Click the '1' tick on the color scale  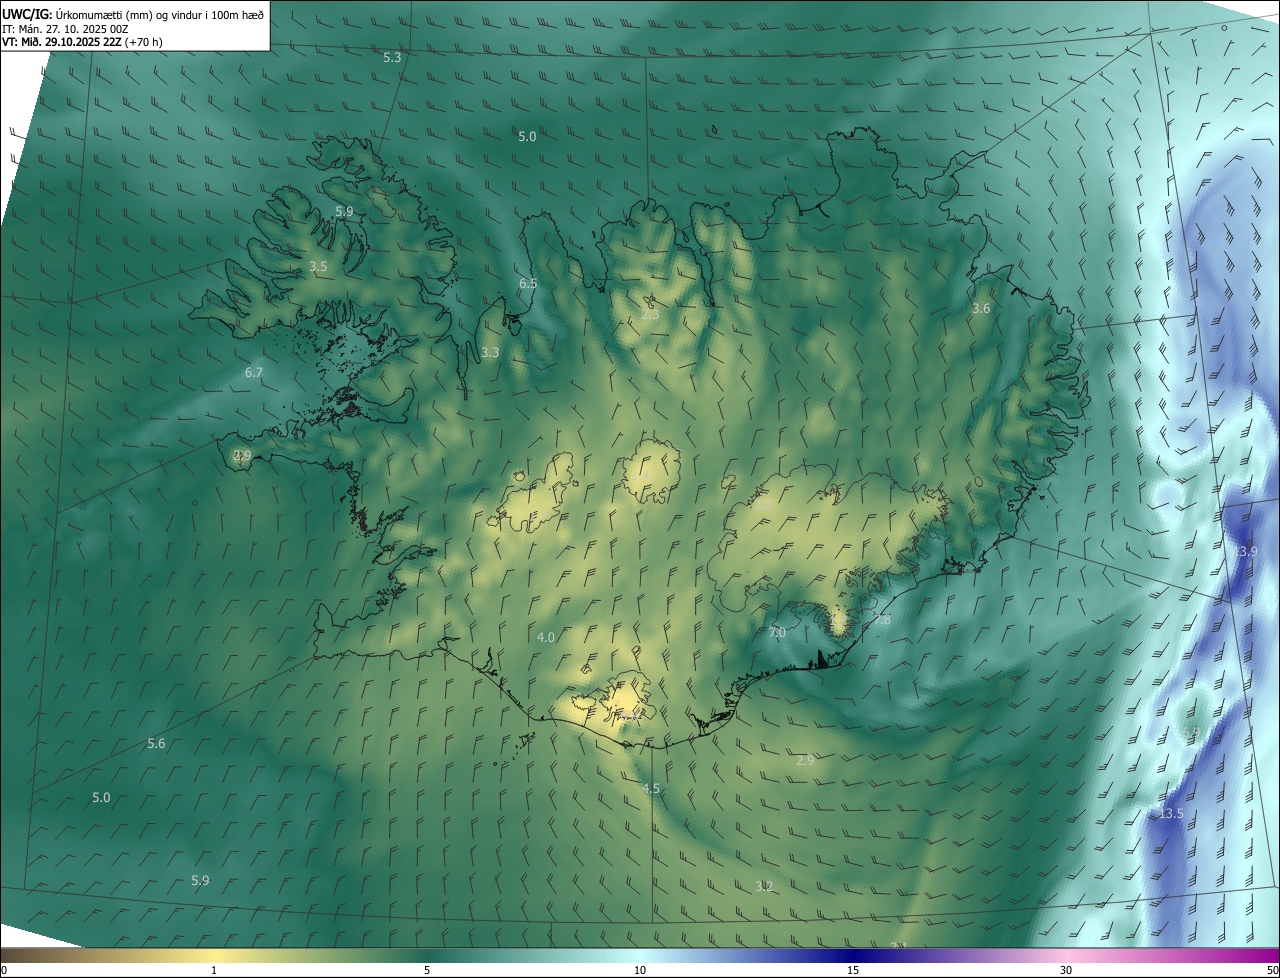point(214,971)
